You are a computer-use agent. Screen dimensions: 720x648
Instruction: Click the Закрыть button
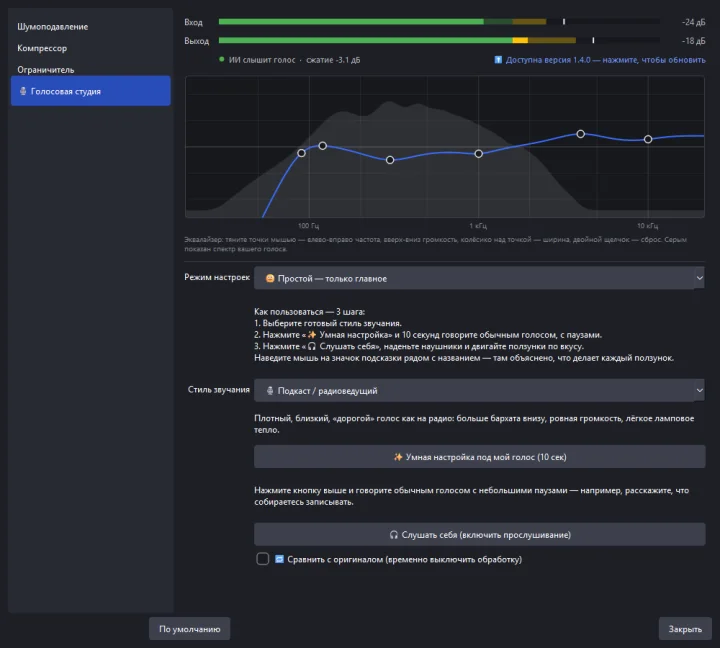tap(685, 629)
